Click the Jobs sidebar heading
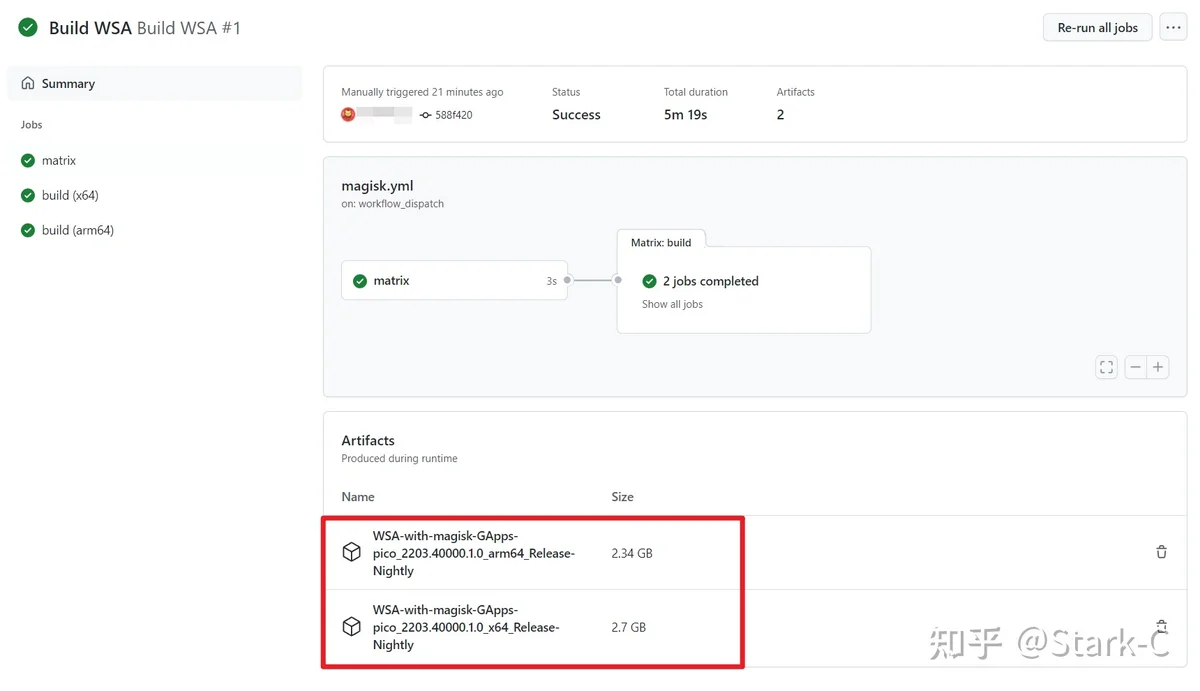Image resolution: width=1200 pixels, height=691 pixels. pos(31,125)
